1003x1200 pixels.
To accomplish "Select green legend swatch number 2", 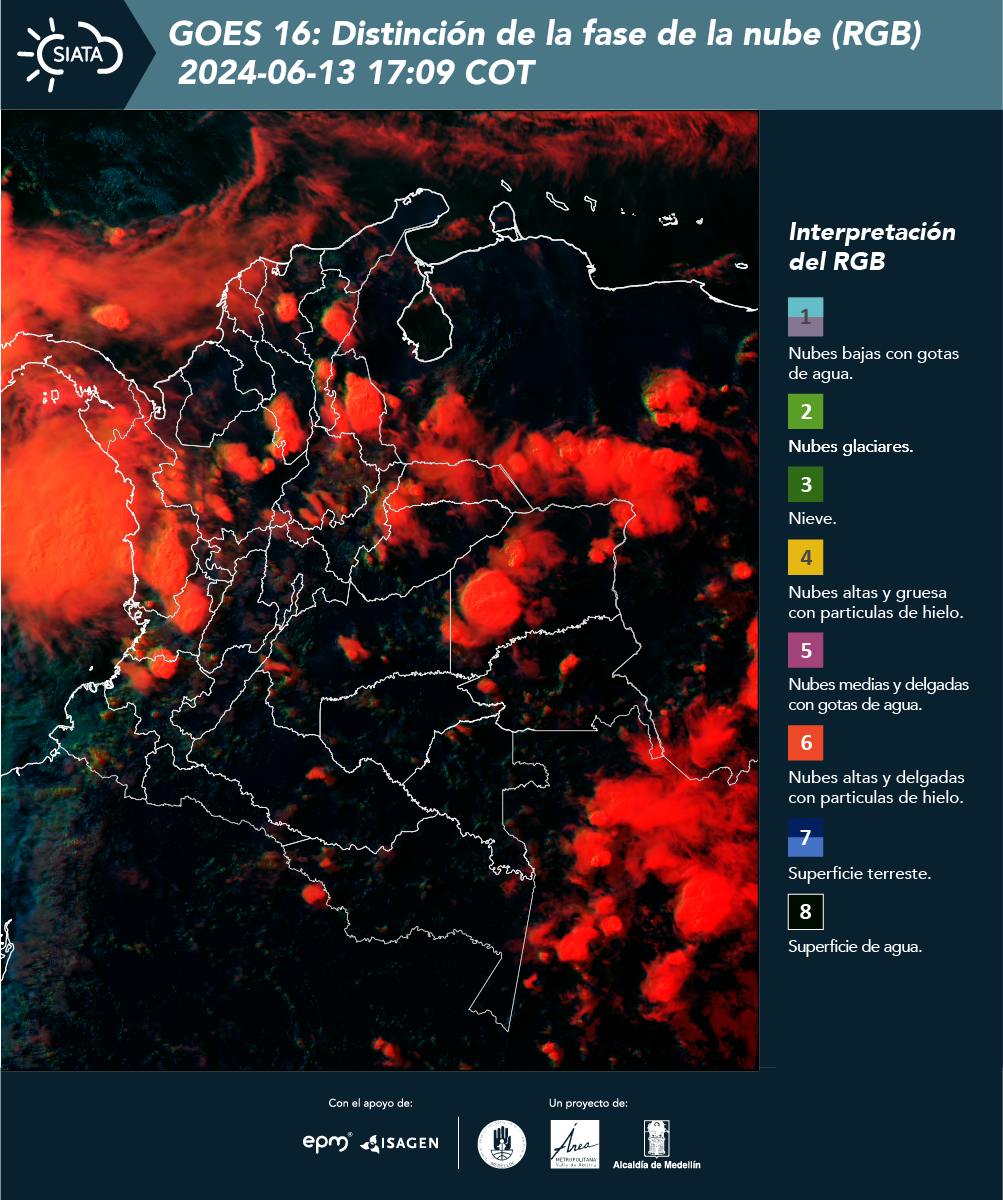I will click(x=805, y=411).
